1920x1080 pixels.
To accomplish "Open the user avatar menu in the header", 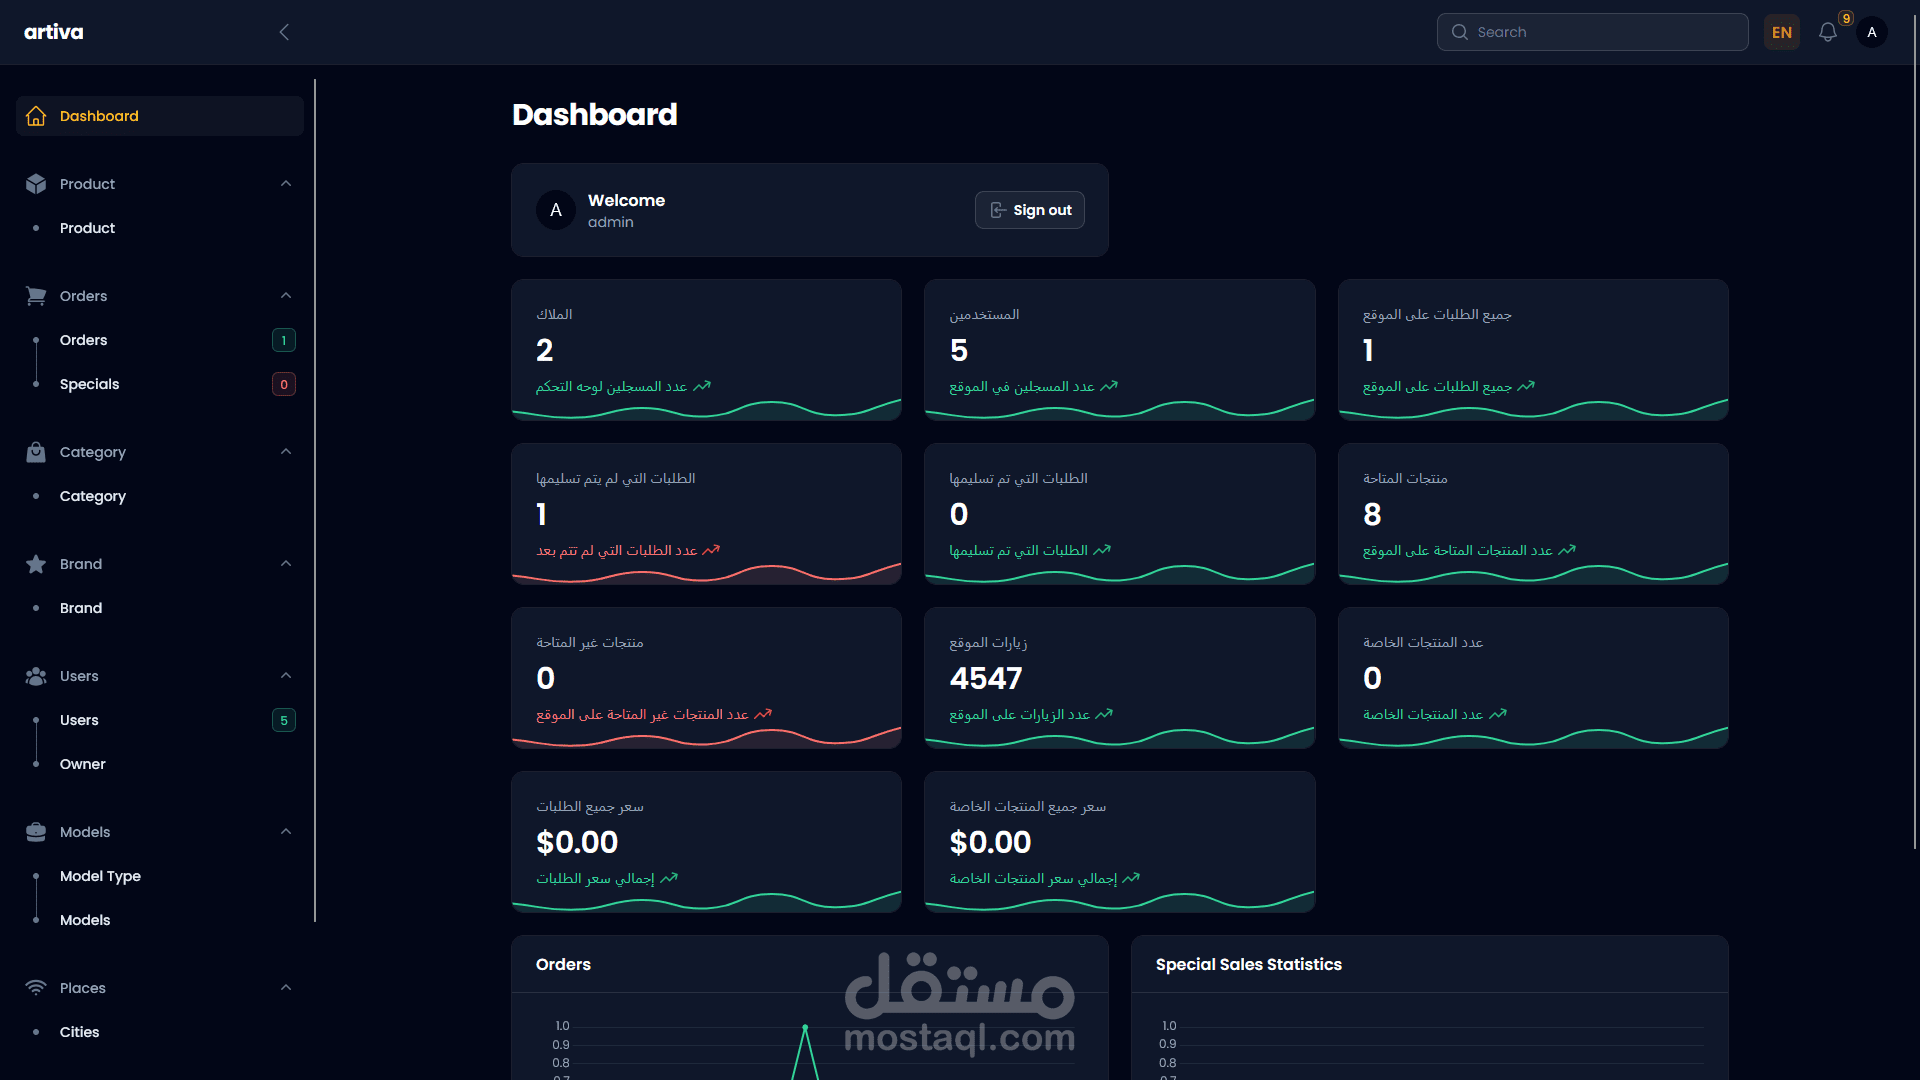I will pyautogui.click(x=1871, y=32).
